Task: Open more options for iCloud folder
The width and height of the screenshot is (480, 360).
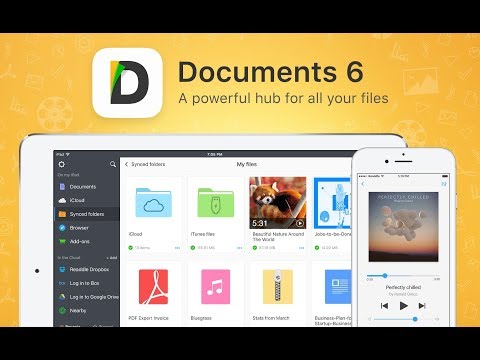Action: coord(177,248)
